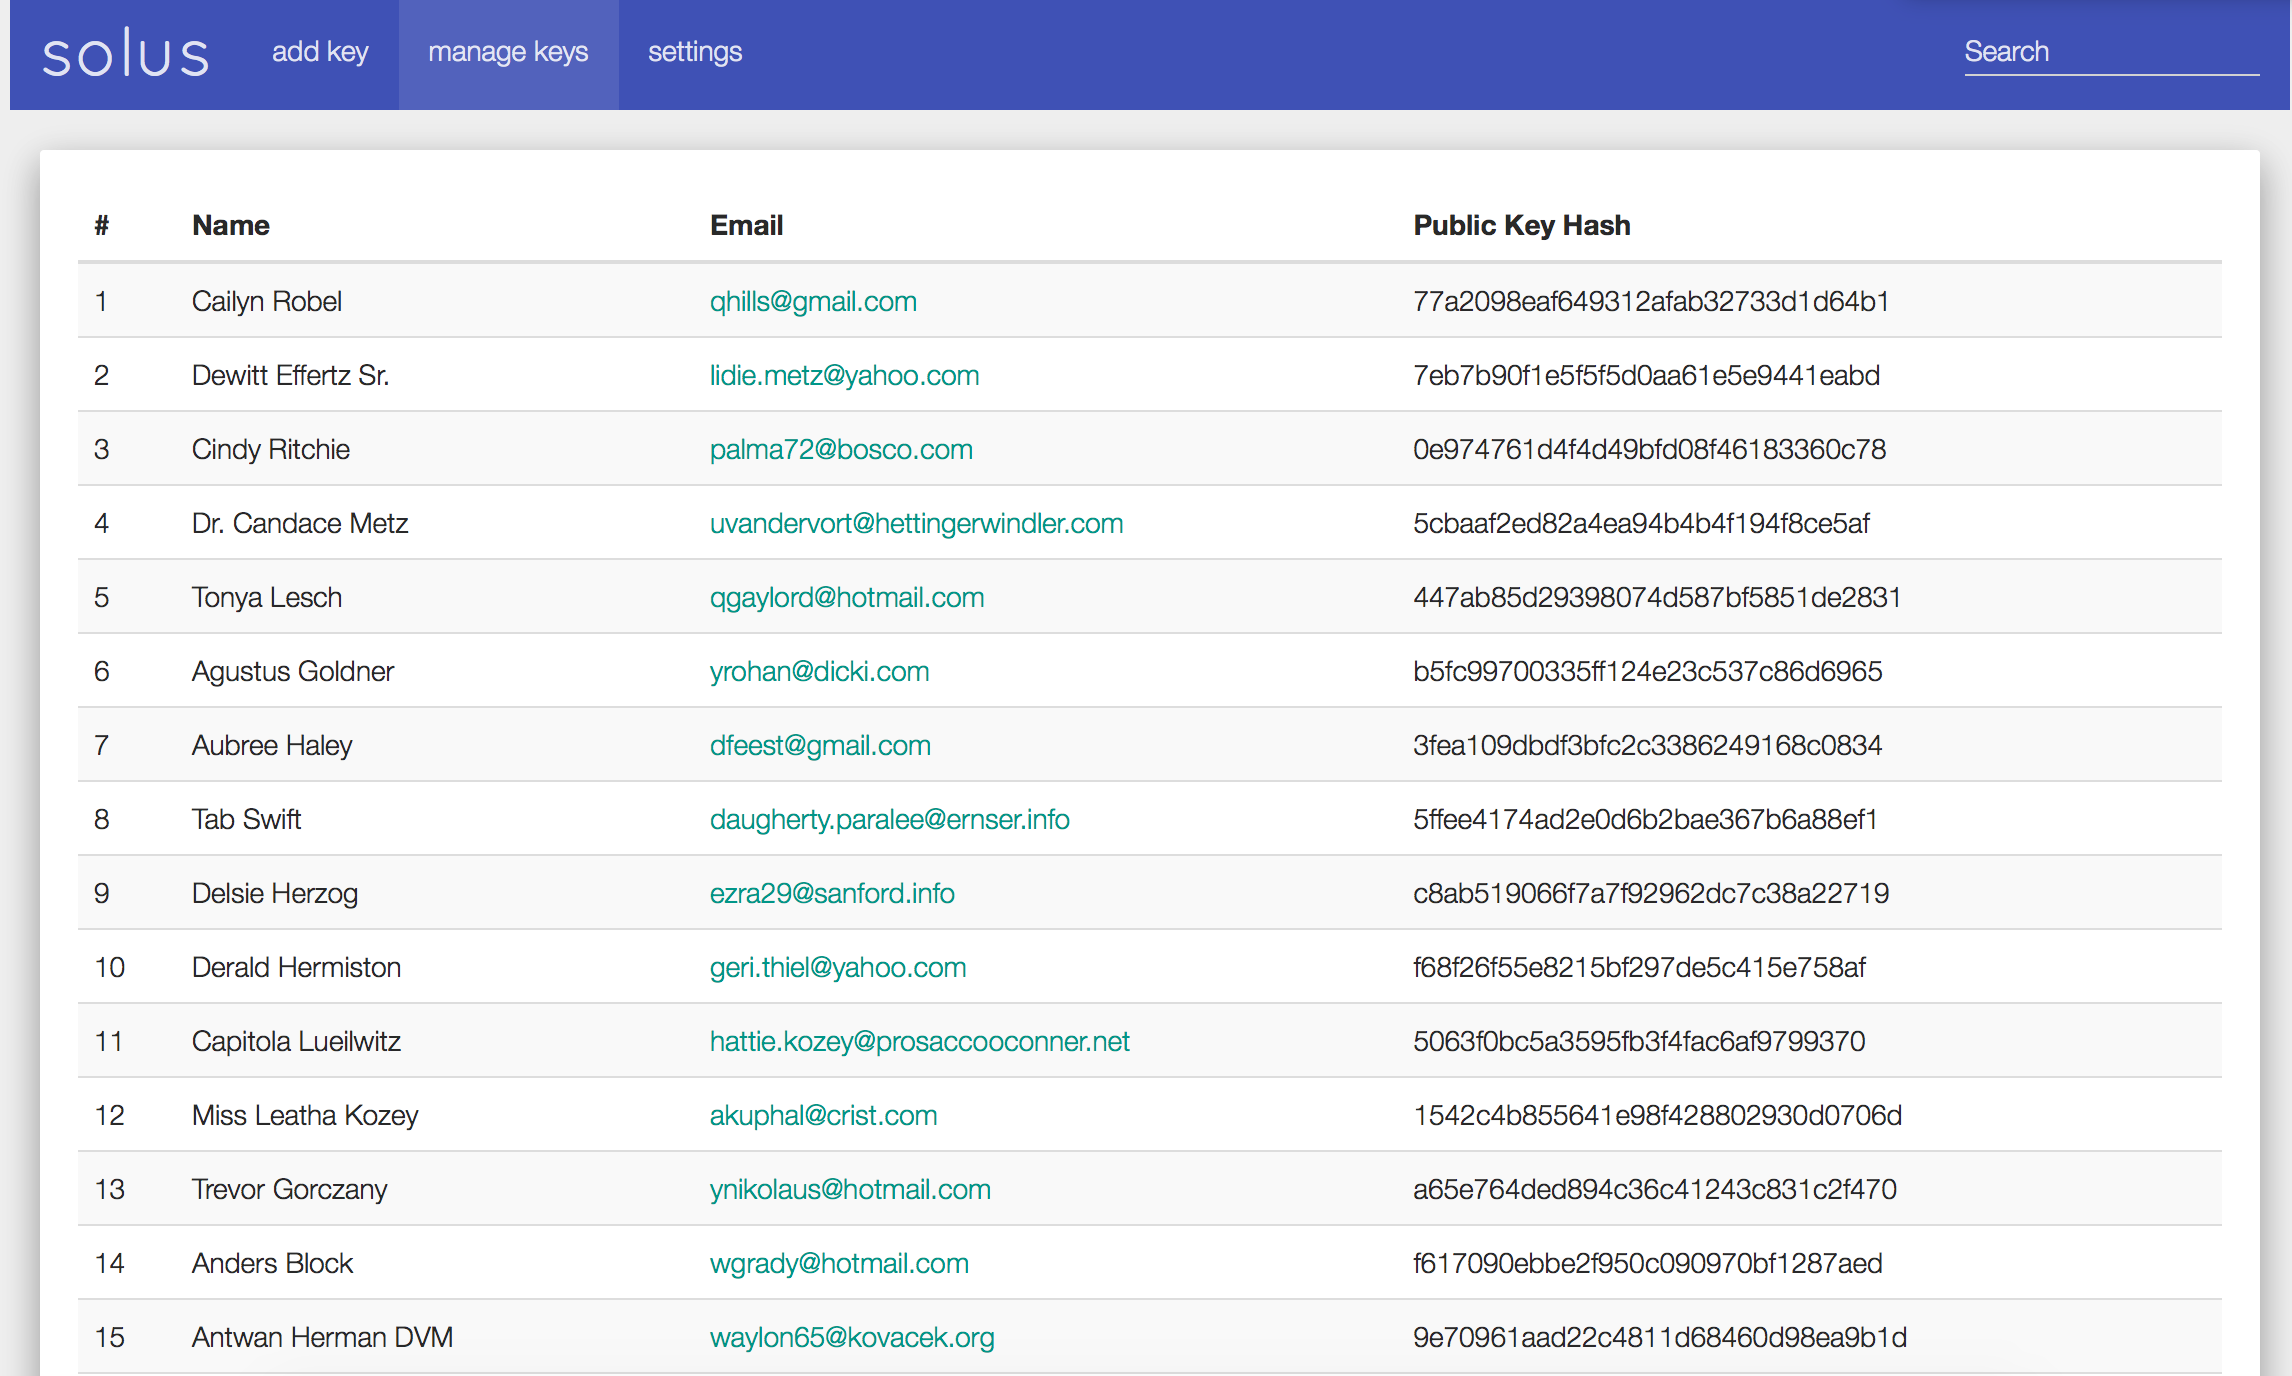Select the manage keys tab

click(508, 52)
